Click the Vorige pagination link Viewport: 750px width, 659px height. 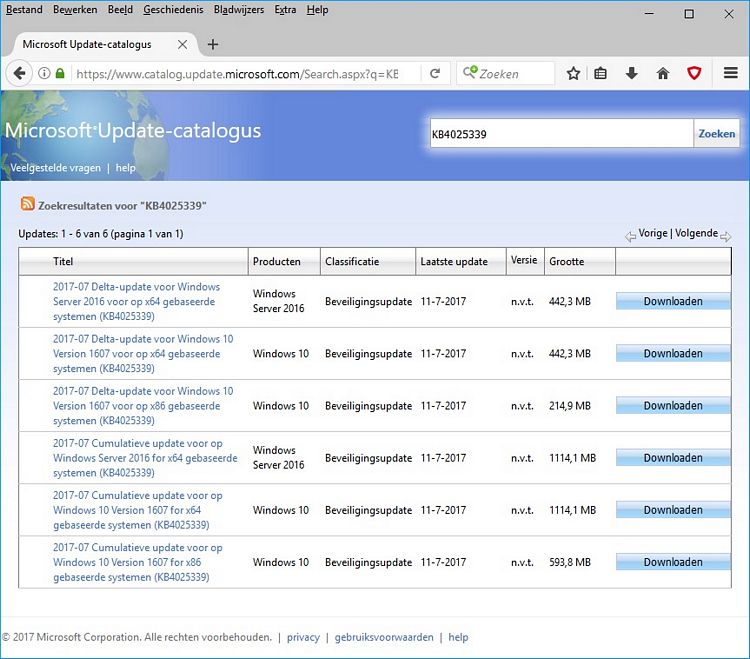652,233
